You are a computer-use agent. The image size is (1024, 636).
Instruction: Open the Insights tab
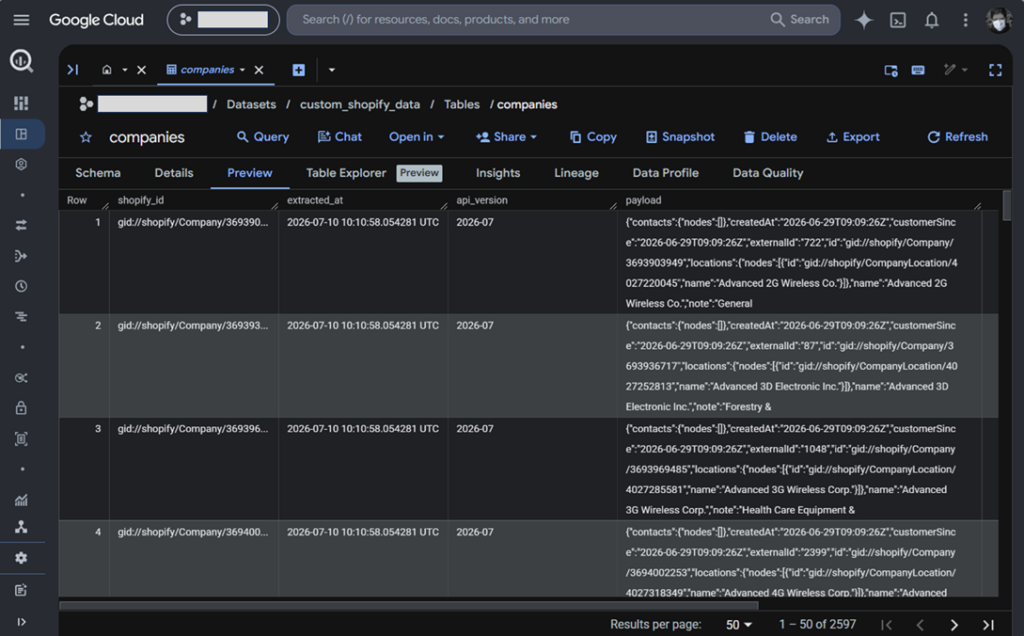click(498, 173)
